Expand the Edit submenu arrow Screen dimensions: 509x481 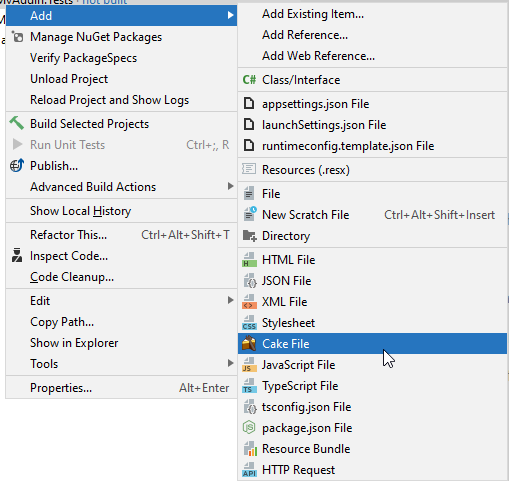pos(230,300)
